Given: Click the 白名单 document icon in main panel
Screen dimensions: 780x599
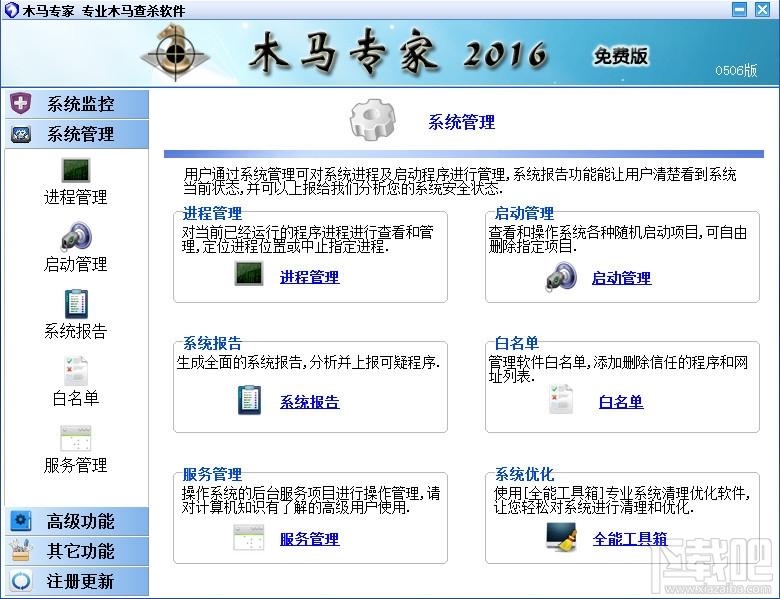Looking at the screenshot, I should click(x=561, y=401).
